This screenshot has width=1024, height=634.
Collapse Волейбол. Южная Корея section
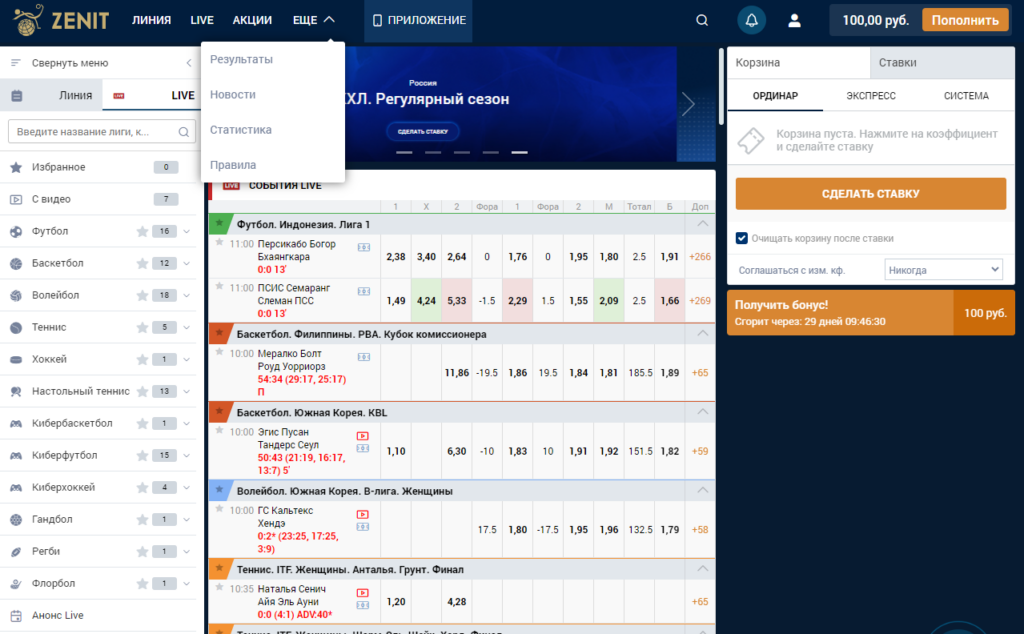[x=703, y=490]
